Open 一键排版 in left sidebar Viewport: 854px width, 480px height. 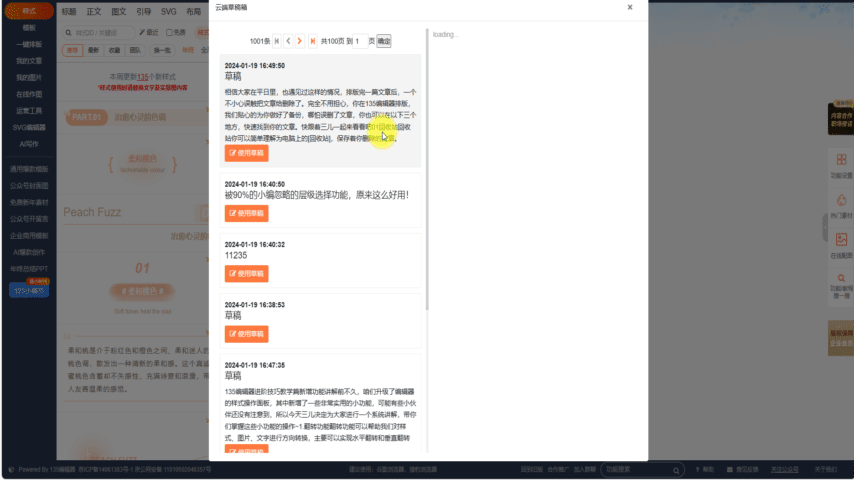coord(29,44)
